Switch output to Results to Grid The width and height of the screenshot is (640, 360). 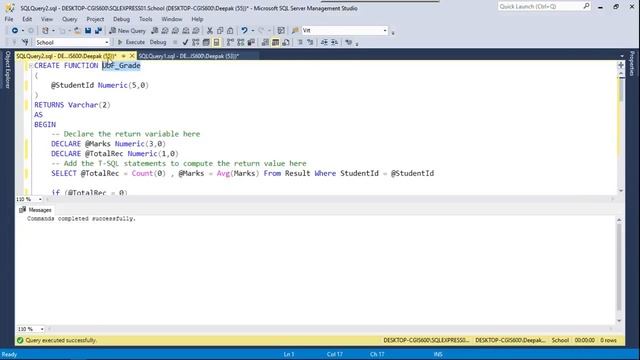click(x=276, y=42)
